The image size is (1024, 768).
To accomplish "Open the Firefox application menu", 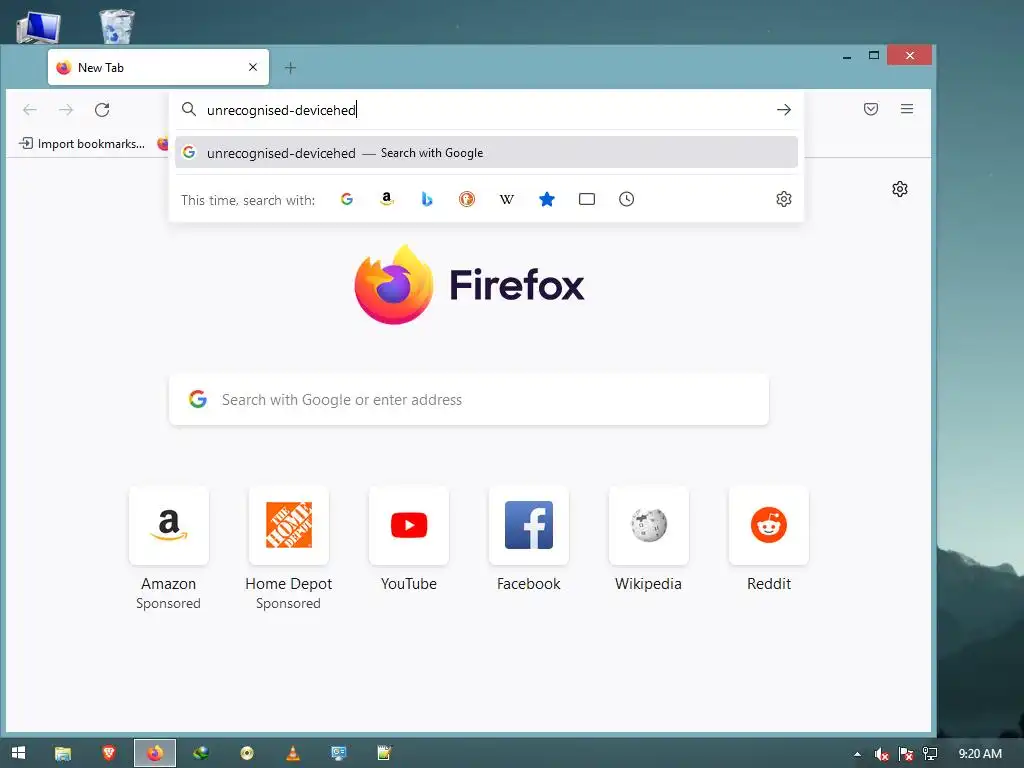I will 907,109.
